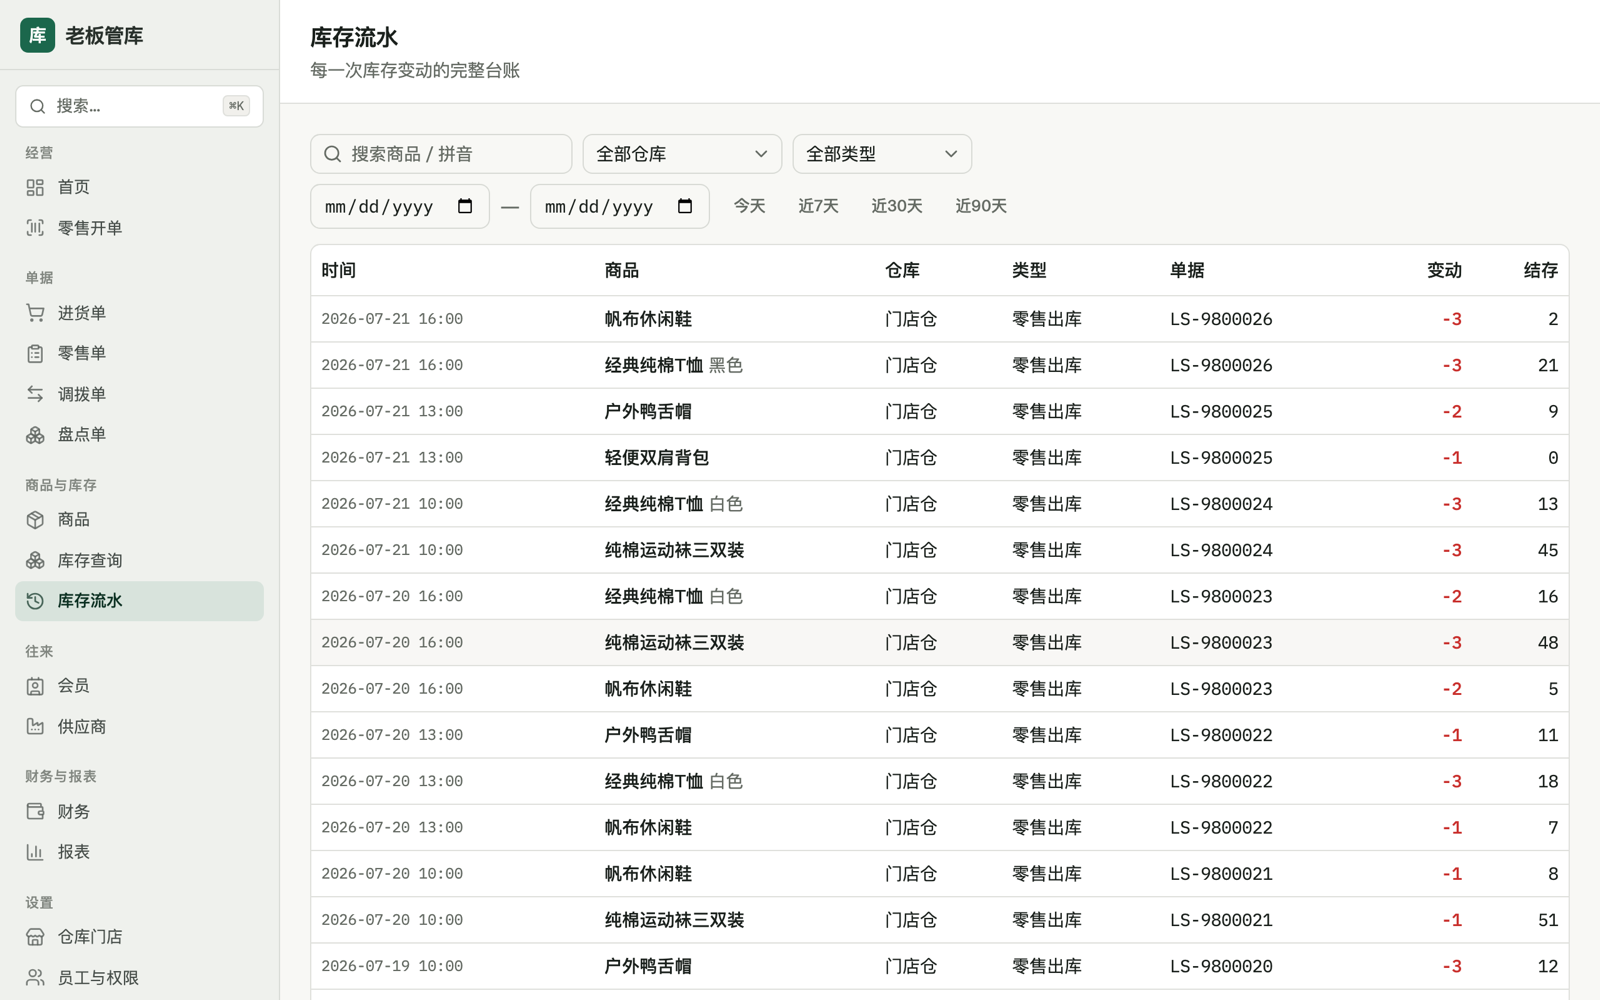Viewport: 1600px width, 1000px height.
Task: Click the product search magnifier icon
Action: tap(333, 154)
